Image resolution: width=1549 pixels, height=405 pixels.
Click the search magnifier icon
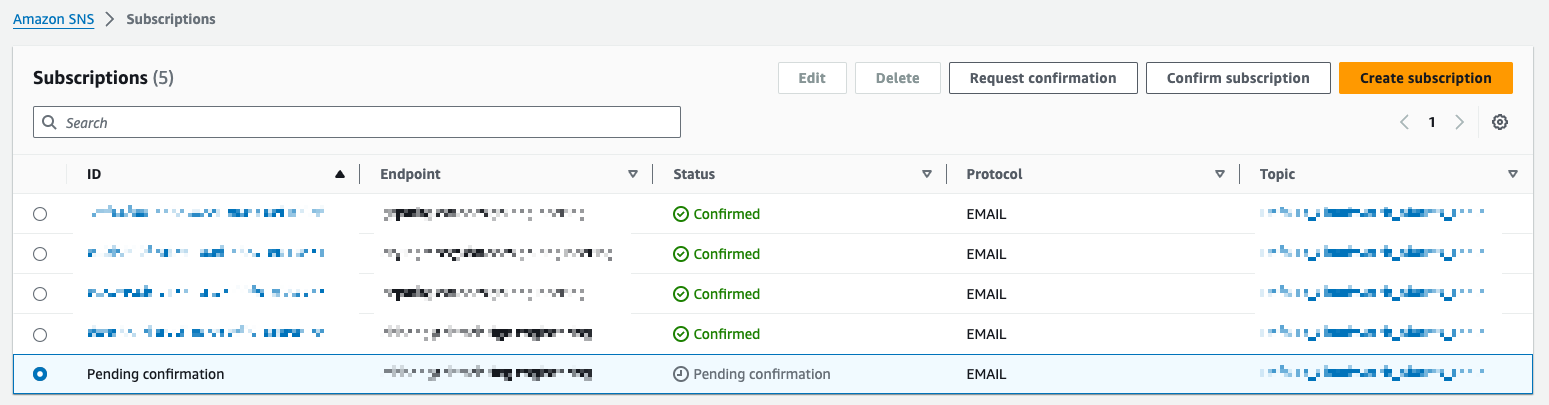pos(50,122)
